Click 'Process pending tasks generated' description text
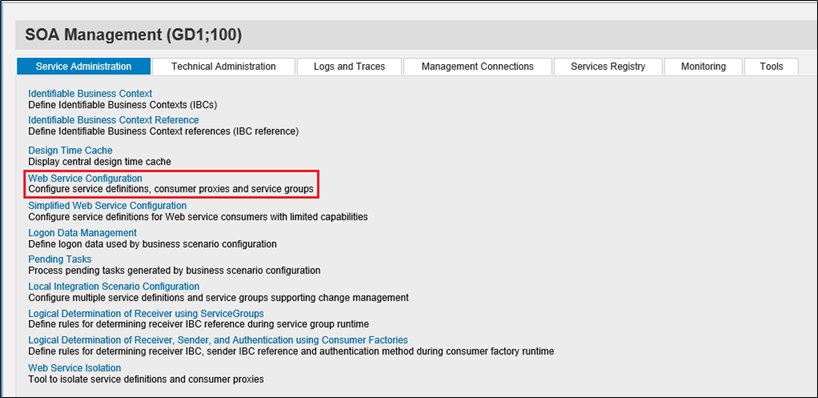This screenshot has width=818, height=398. coord(174,270)
